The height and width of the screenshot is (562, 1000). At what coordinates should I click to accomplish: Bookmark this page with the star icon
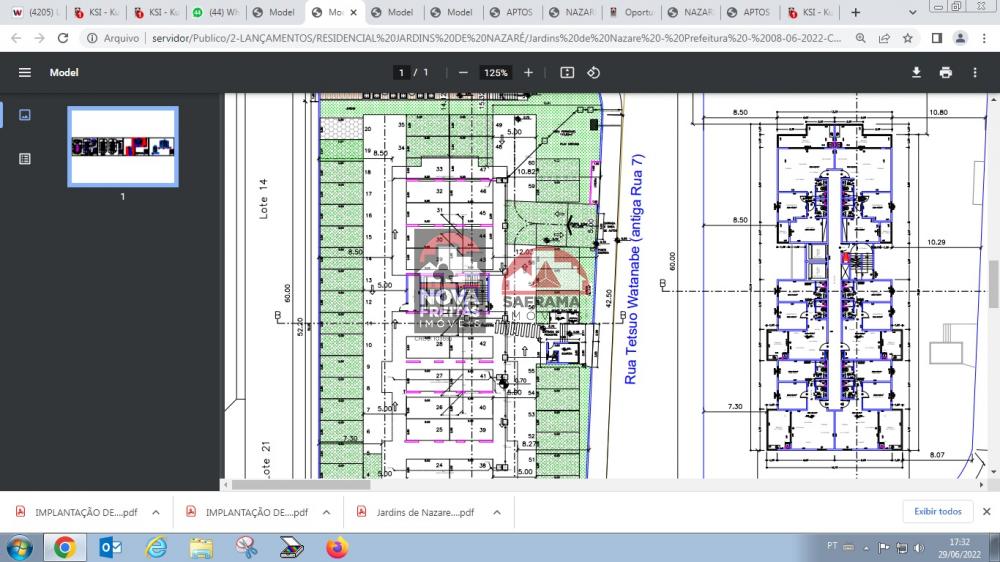click(x=907, y=38)
